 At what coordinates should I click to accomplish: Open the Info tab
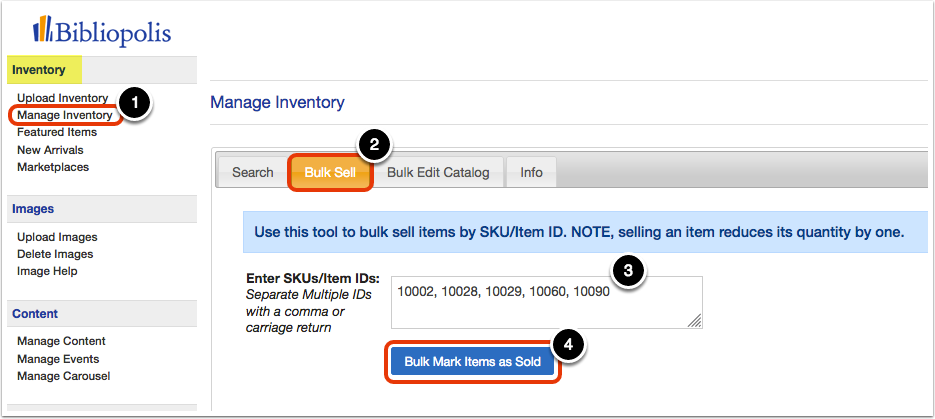point(531,172)
